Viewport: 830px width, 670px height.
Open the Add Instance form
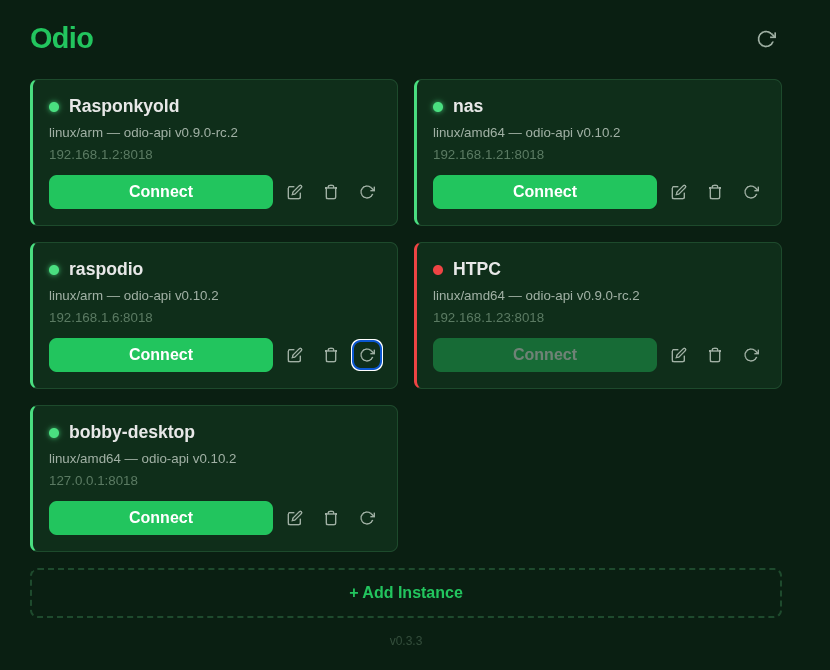(x=406, y=592)
